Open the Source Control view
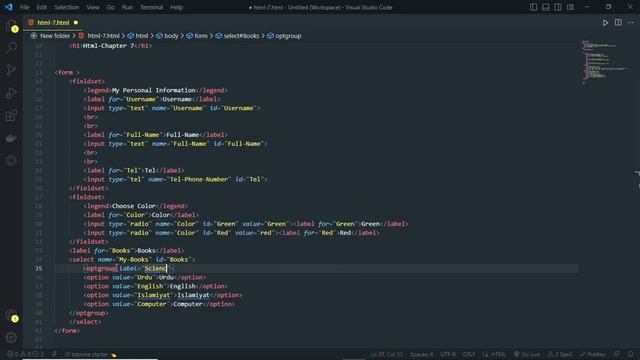The width and height of the screenshot is (640, 360). pyautogui.click(x=11, y=70)
